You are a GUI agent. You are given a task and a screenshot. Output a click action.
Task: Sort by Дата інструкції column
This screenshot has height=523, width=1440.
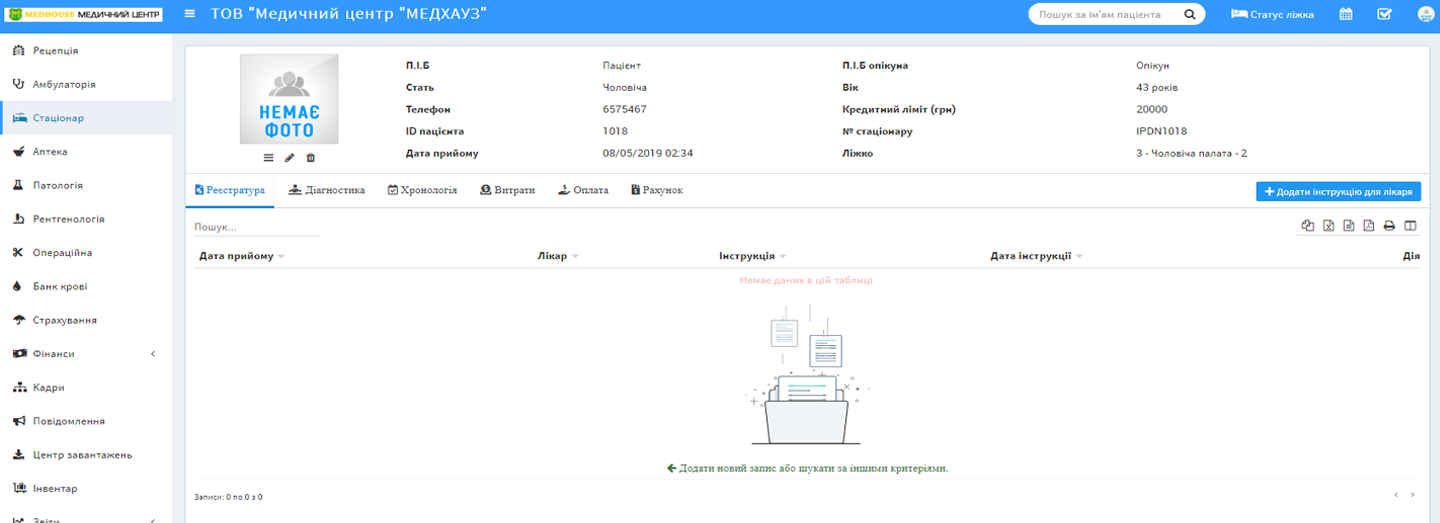[1037, 256]
